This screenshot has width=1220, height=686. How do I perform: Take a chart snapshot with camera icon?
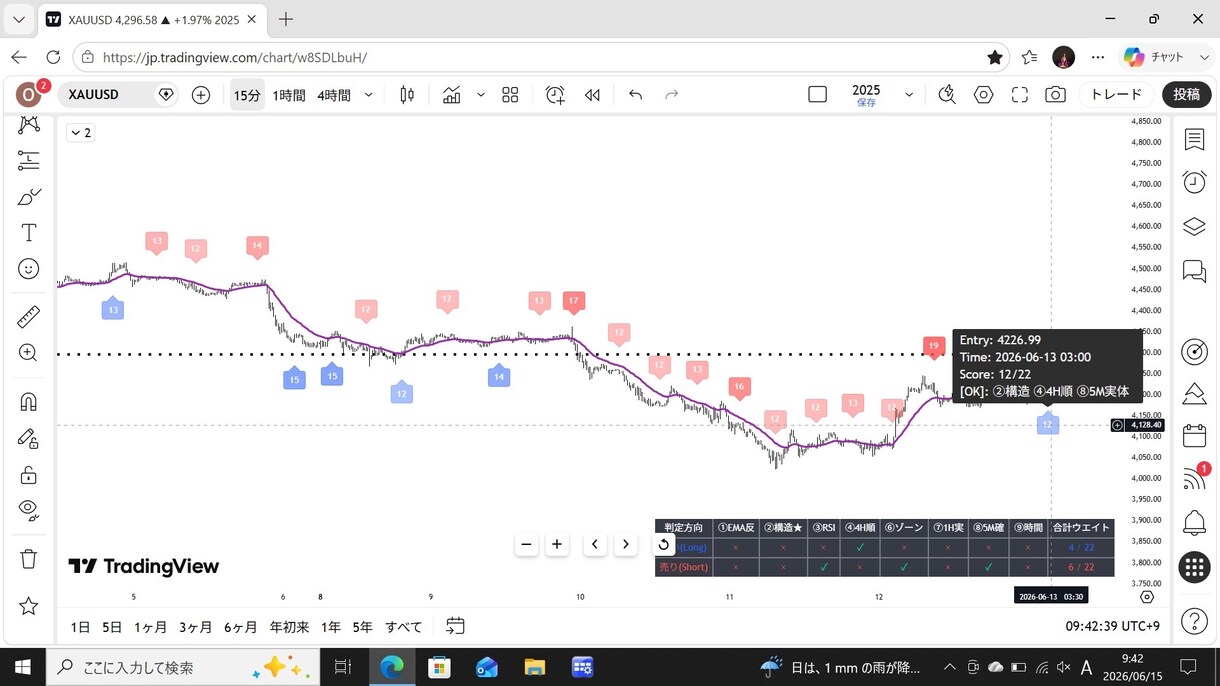click(x=1055, y=95)
